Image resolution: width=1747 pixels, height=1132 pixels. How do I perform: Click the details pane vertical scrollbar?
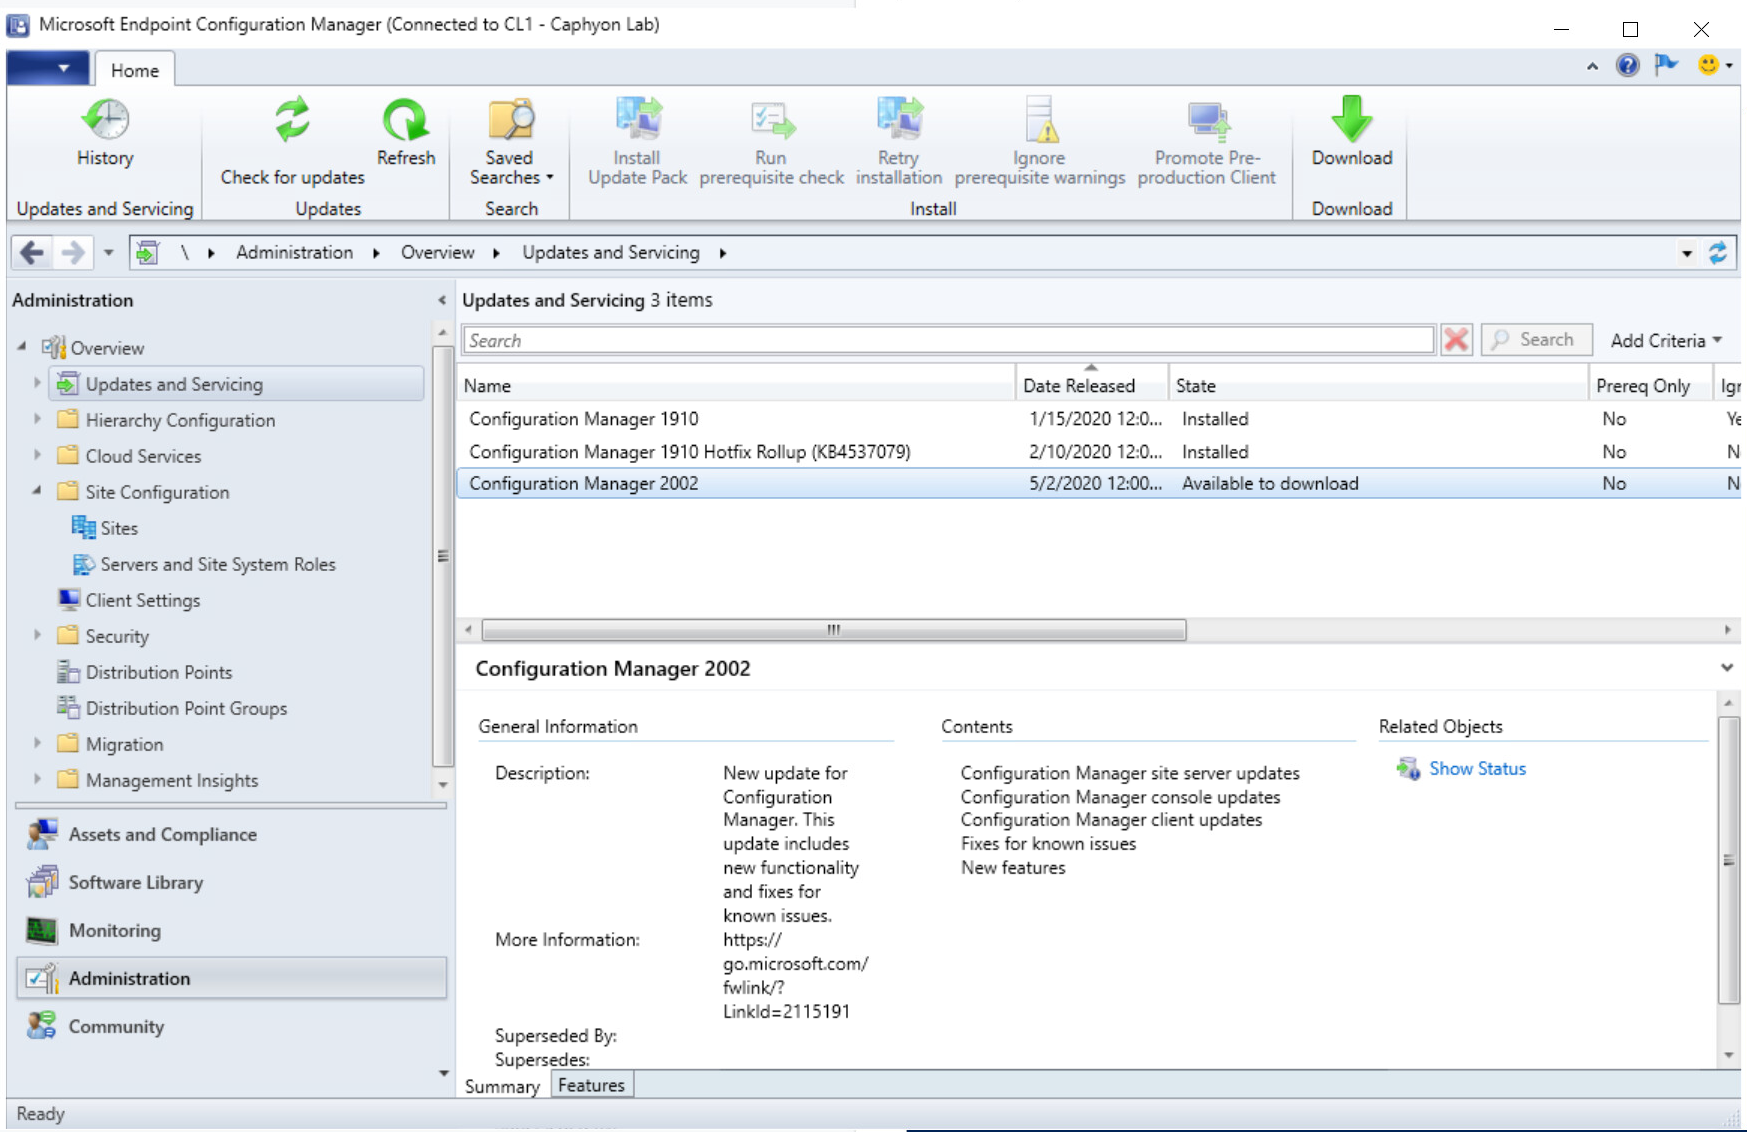tap(1729, 859)
